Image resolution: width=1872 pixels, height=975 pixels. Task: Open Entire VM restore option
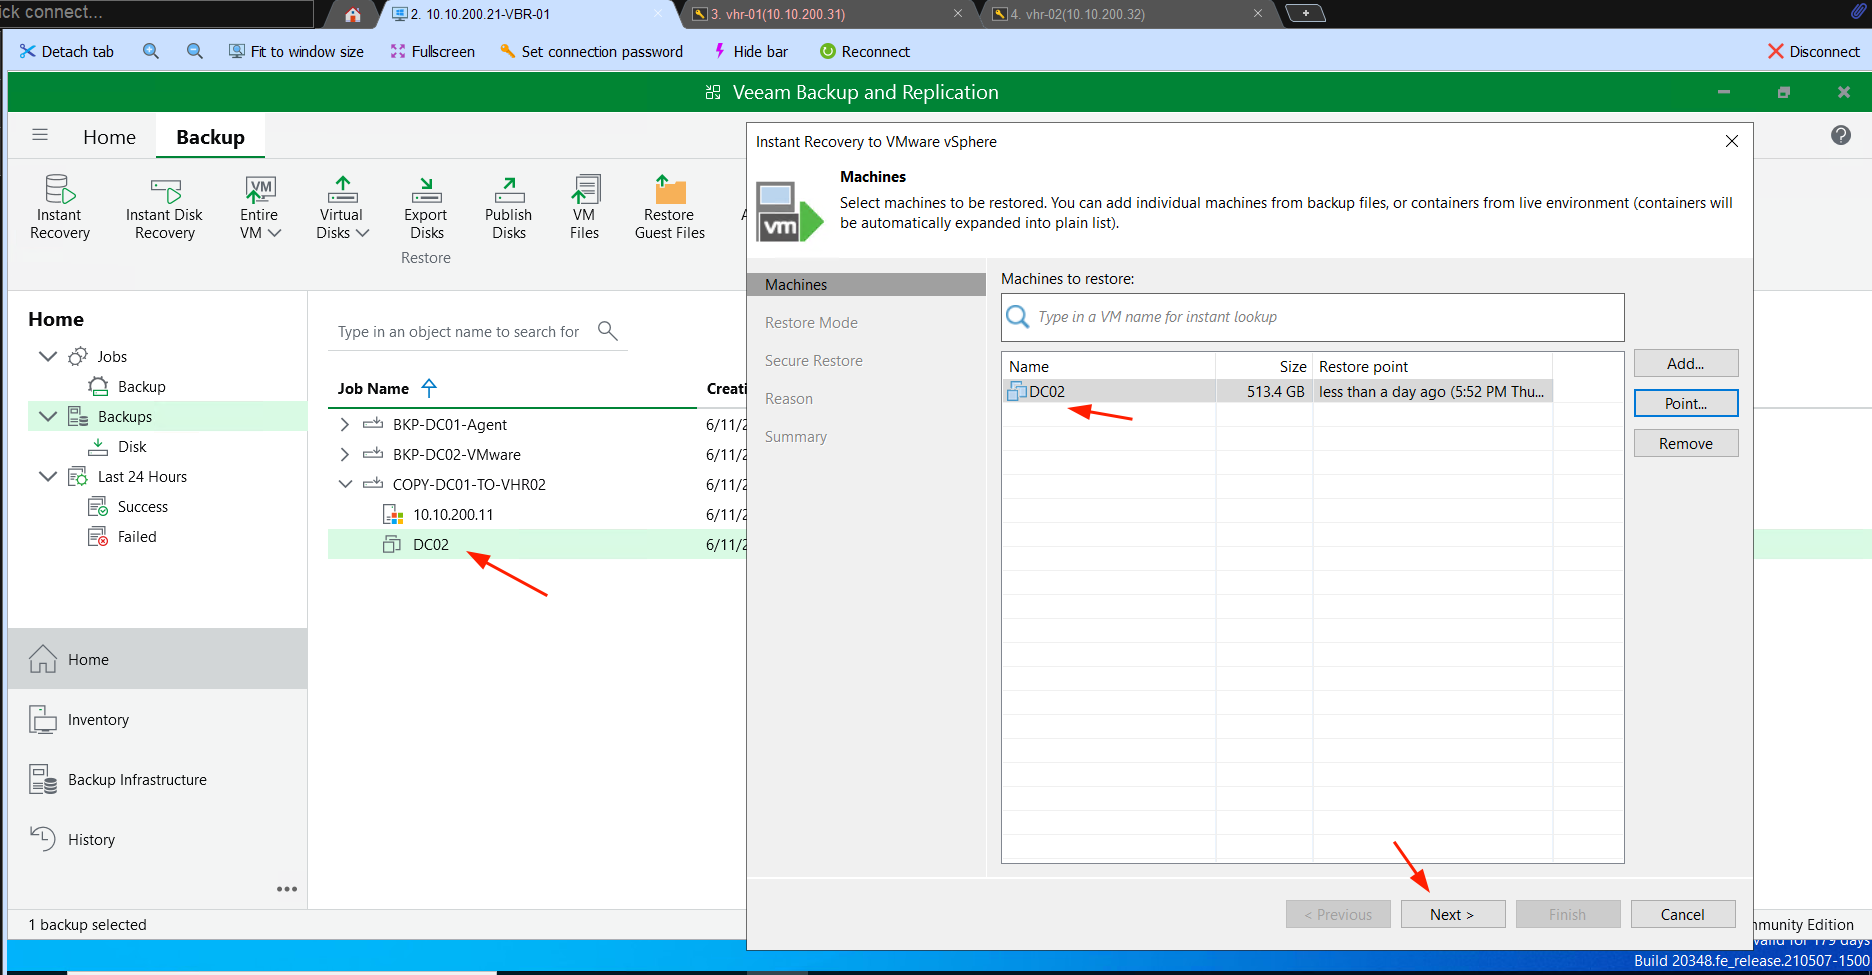(260, 207)
